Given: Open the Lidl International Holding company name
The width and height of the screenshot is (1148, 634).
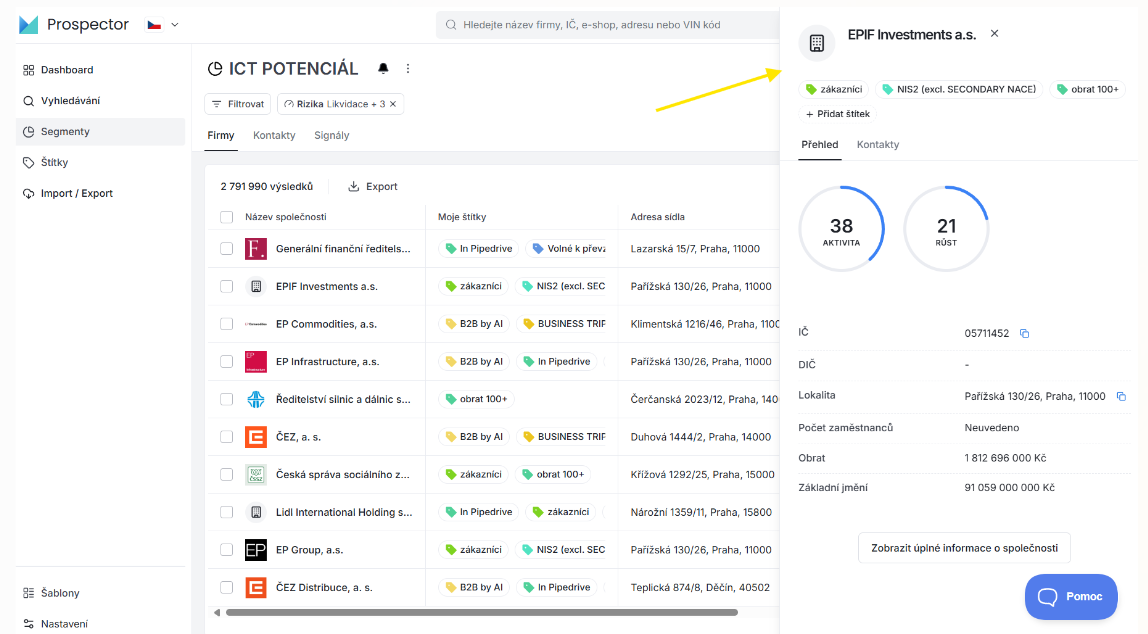Looking at the screenshot, I should pyautogui.click(x=344, y=512).
